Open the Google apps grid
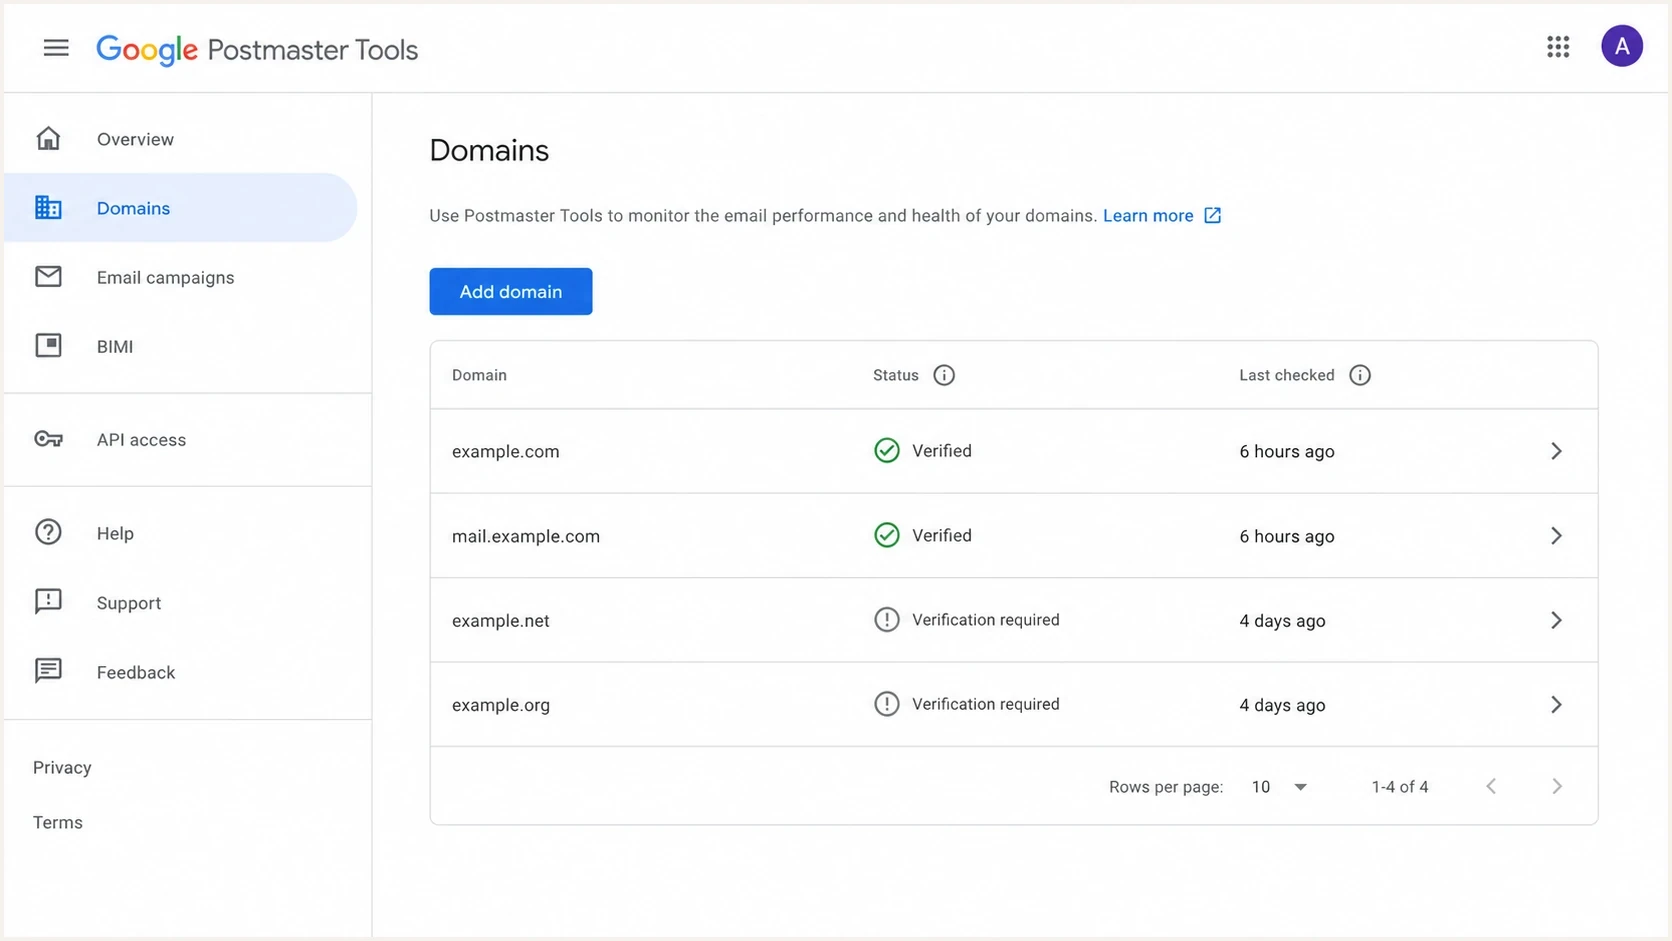The image size is (1672, 941). (x=1558, y=47)
